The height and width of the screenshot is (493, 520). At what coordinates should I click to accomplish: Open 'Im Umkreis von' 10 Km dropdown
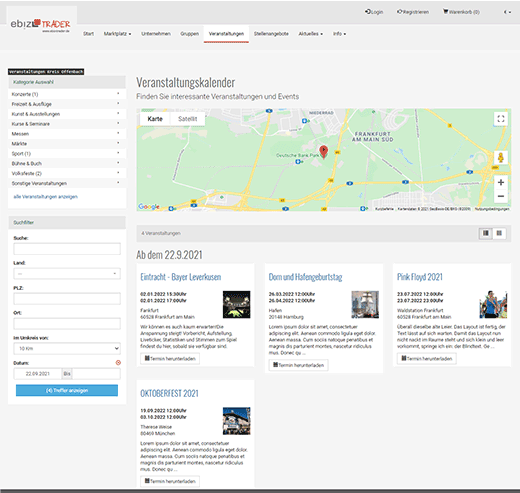(67, 349)
